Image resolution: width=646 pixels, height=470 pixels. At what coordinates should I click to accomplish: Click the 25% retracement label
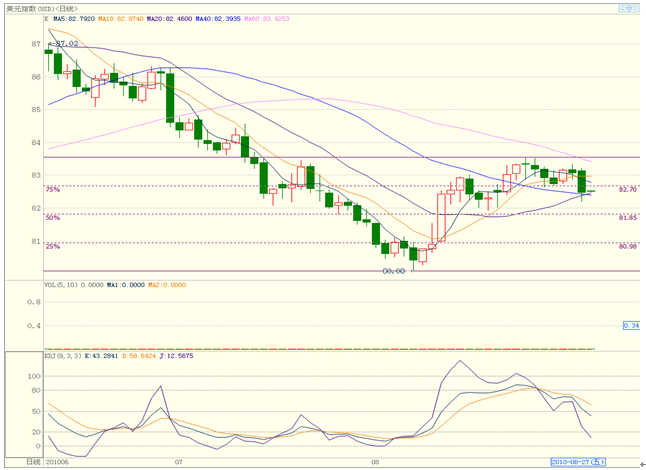[52, 246]
